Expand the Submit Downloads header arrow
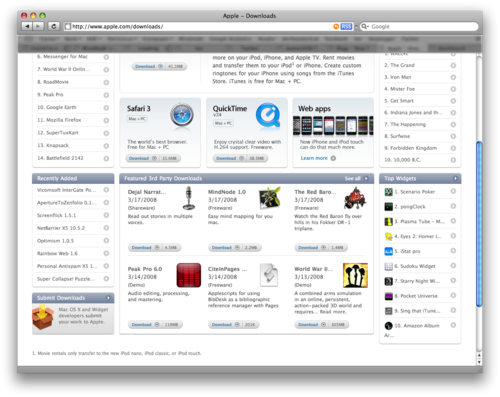This screenshot has height=397, width=500. click(108, 298)
